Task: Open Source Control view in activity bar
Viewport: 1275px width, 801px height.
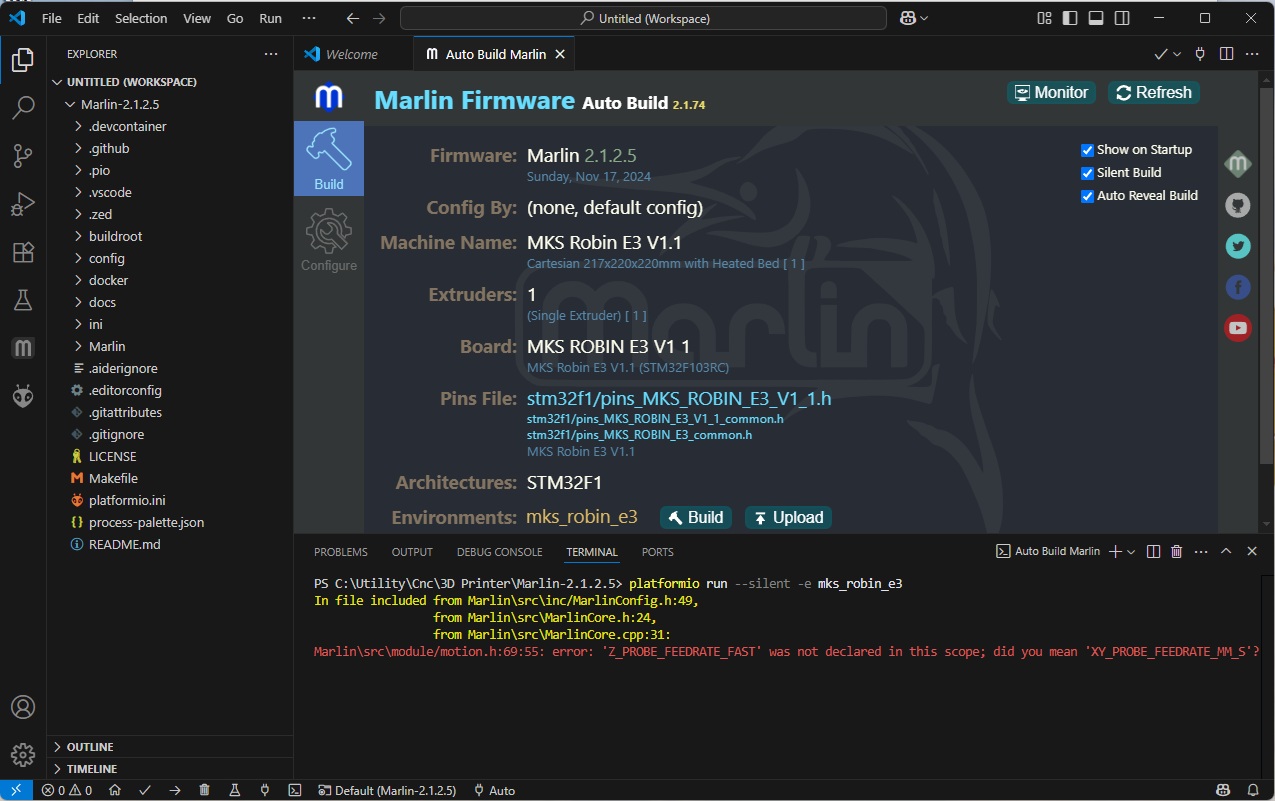Action: pyautogui.click(x=22, y=156)
